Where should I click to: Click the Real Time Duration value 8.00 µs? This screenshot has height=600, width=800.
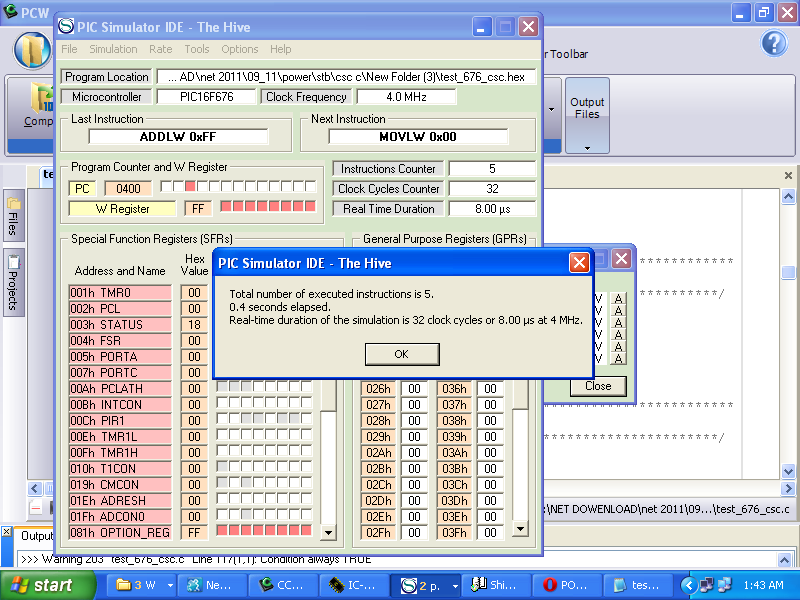pyautogui.click(x=492, y=209)
